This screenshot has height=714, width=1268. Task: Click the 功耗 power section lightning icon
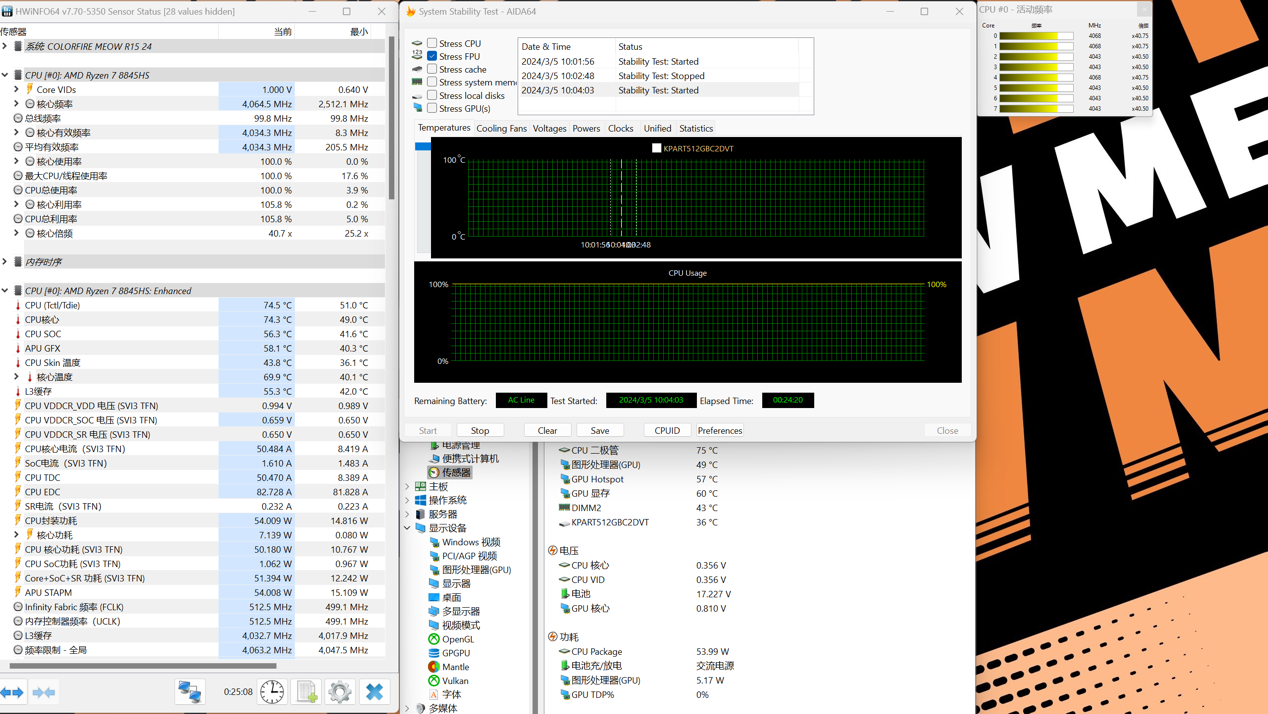[553, 637]
